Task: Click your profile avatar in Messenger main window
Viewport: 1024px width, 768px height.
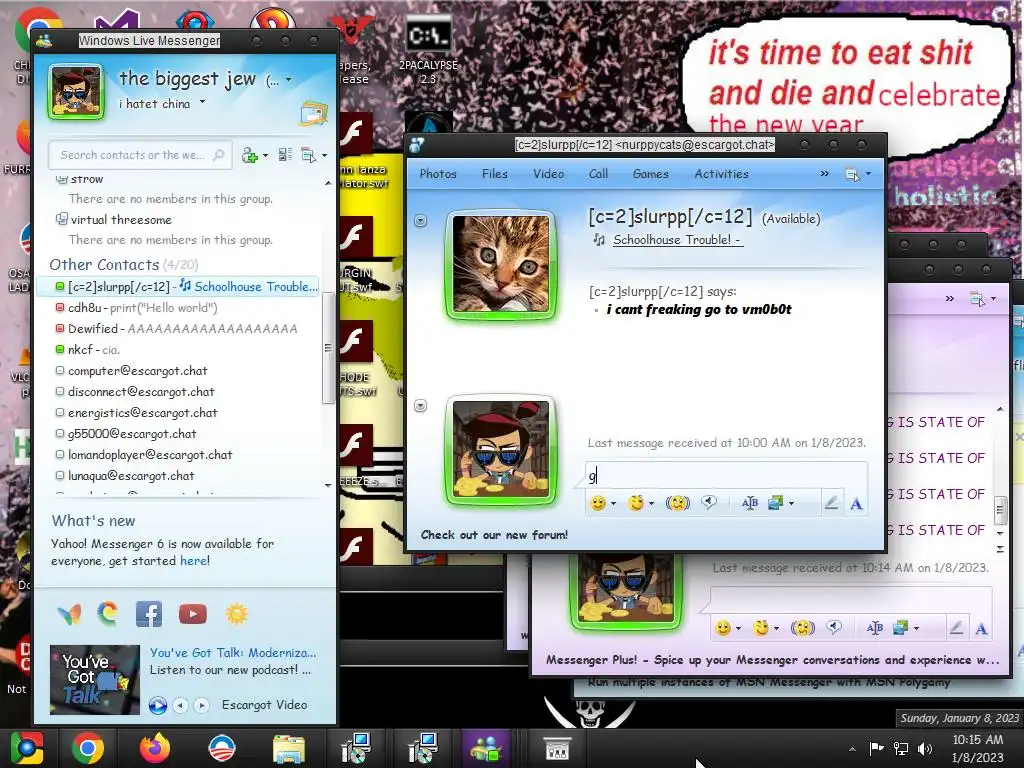Action: coord(76,92)
